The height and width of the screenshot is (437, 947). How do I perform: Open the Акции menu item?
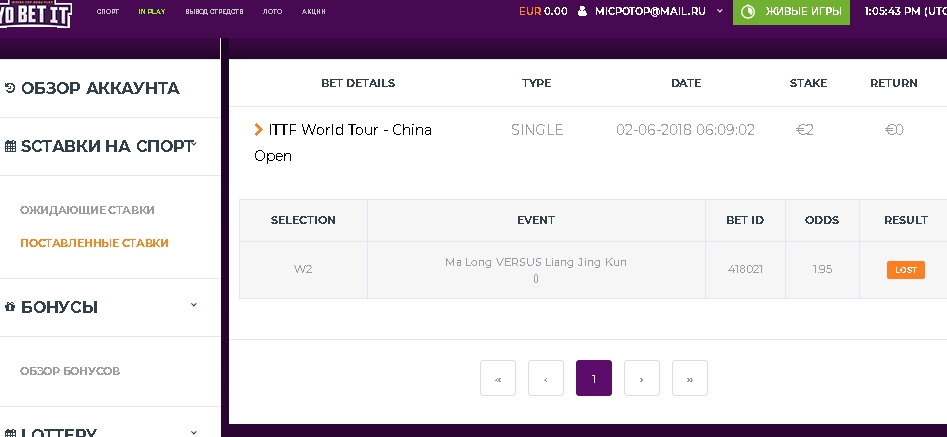(313, 11)
